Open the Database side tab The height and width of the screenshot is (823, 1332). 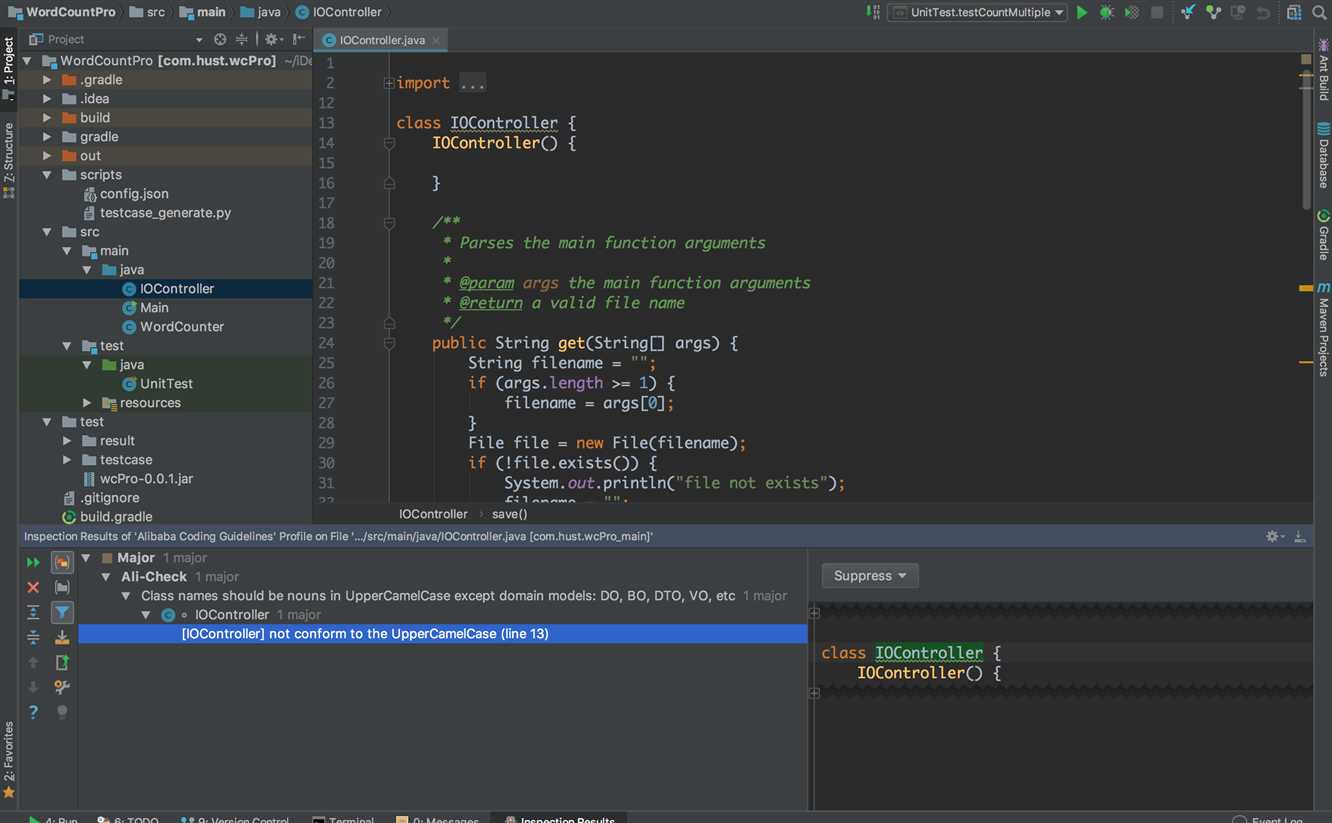click(x=1323, y=156)
